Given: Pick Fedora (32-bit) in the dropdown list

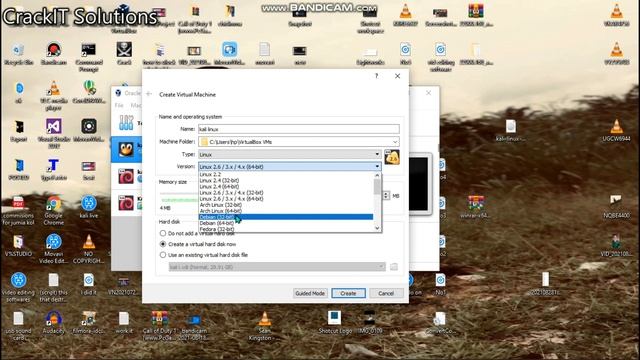Looking at the screenshot, I should (286, 229).
